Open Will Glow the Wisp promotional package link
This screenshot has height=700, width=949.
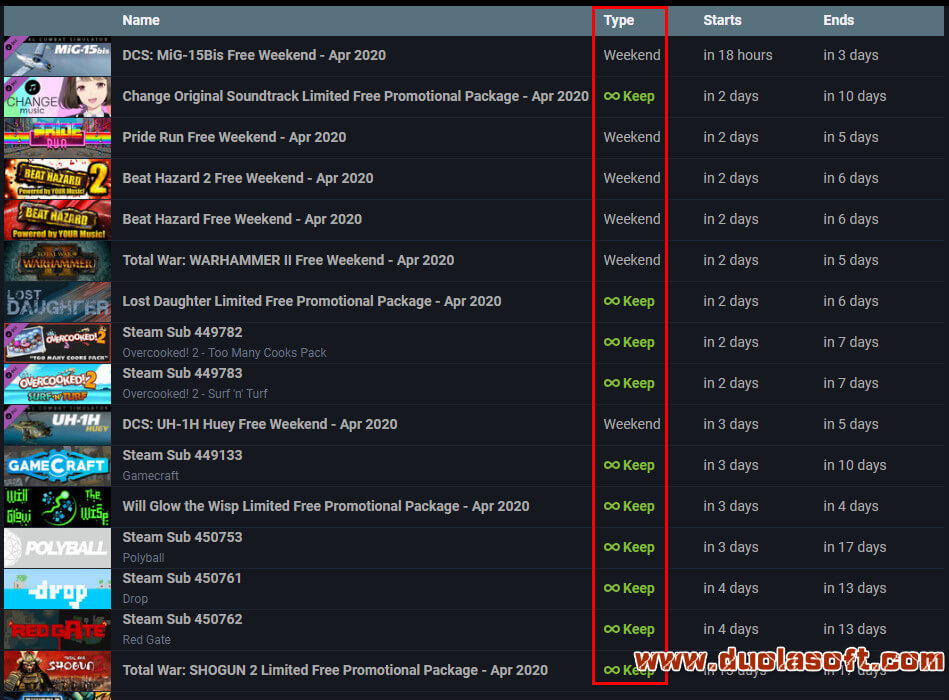[326, 506]
